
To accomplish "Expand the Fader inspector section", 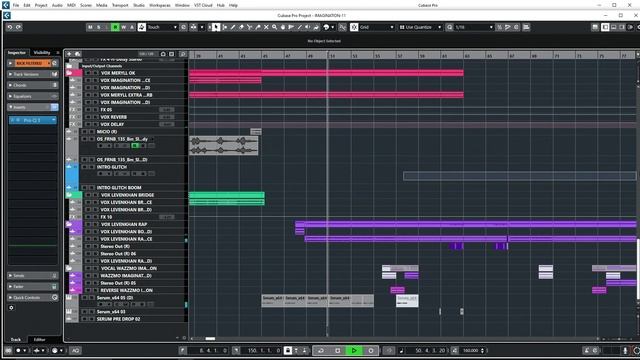I will 33,287.
